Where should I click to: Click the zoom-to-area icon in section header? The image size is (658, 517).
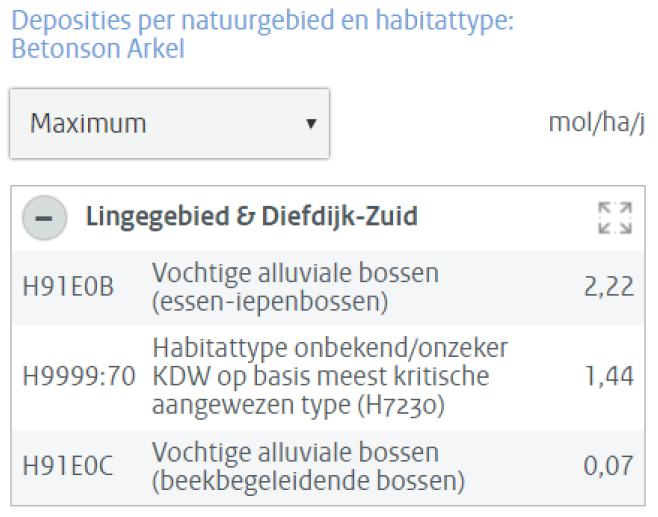pyautogui.click(x=614, y=217)
